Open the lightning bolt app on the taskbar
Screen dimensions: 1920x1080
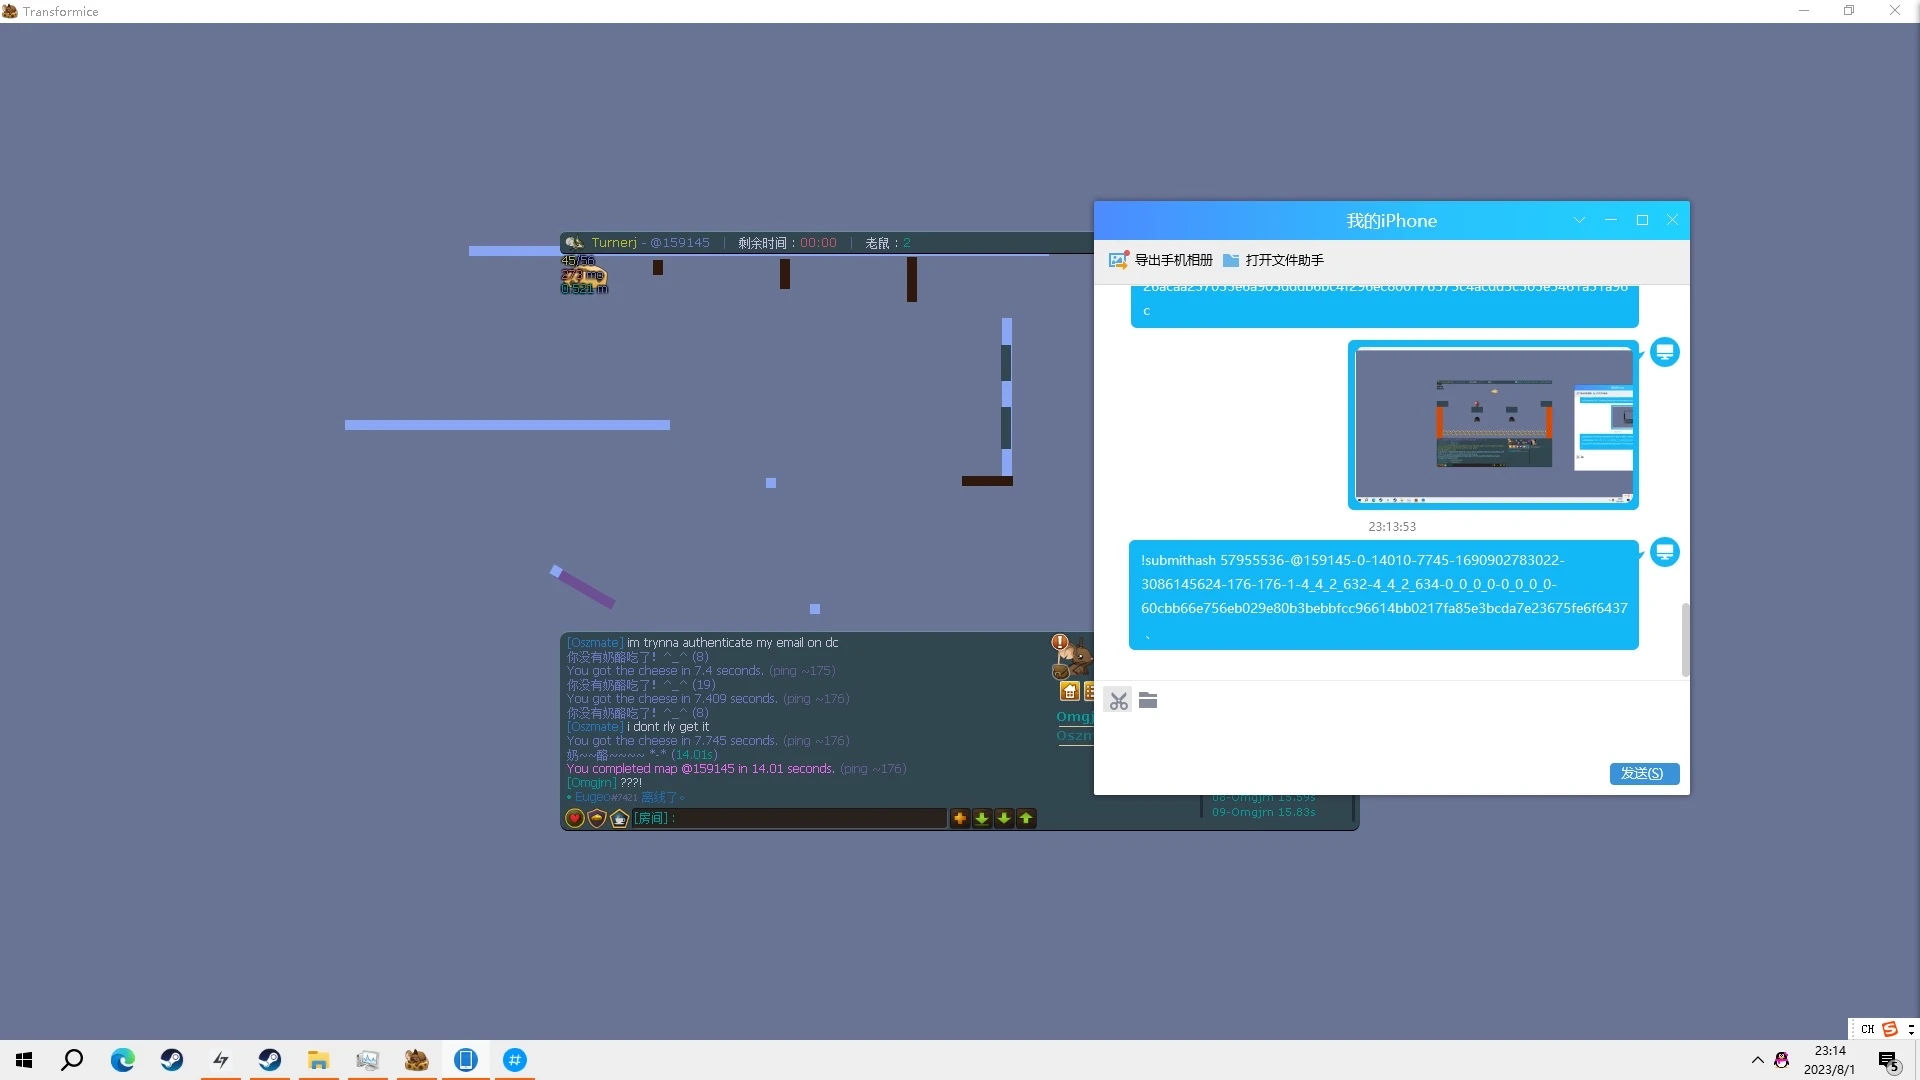221,1060
